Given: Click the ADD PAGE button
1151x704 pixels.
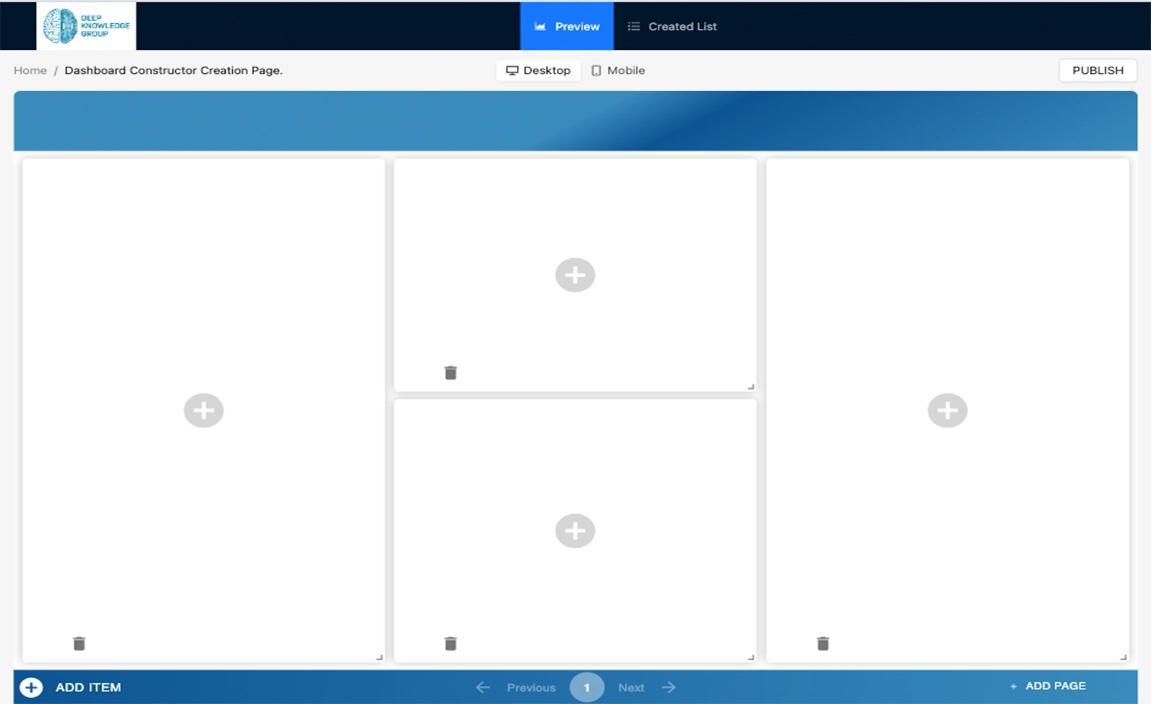Looking at the screenshot, I should tap(1047, 686).
